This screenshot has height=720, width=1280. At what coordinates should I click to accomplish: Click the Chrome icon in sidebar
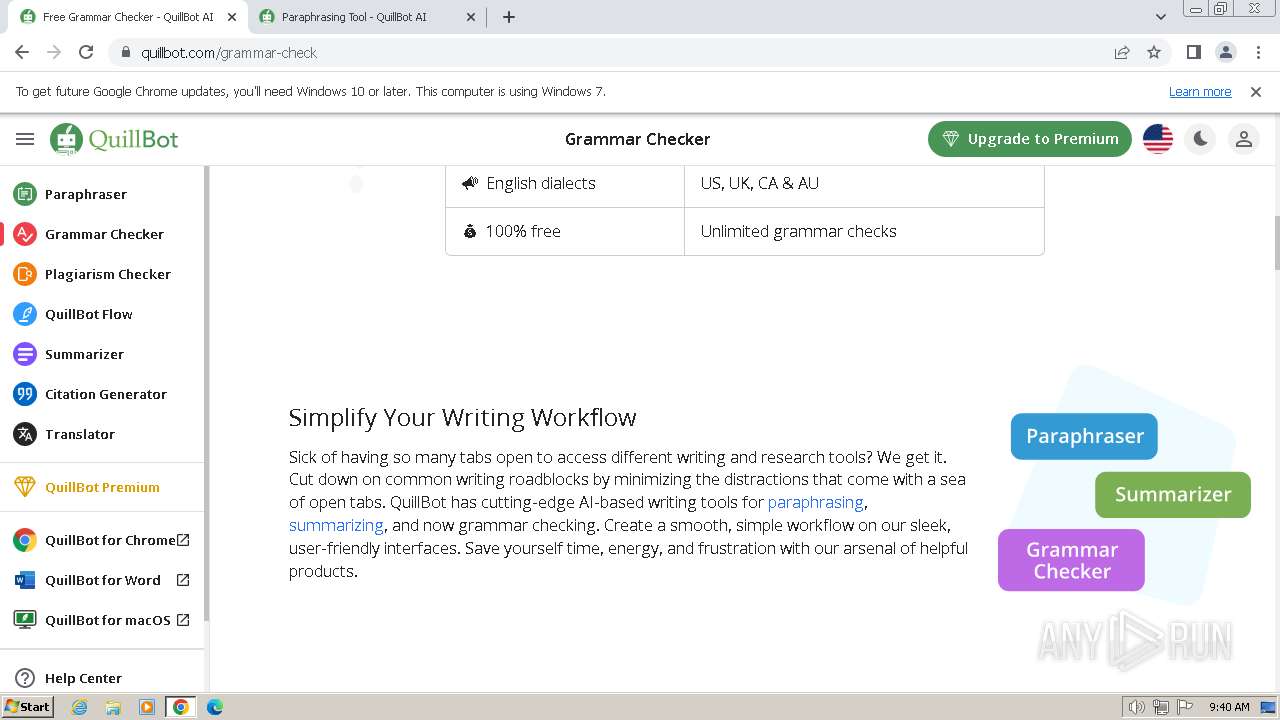(25, 540)
